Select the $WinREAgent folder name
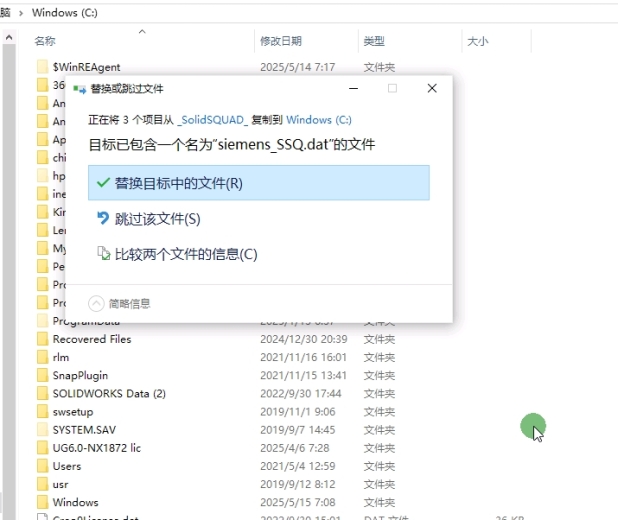618x520 pixels. pos(86,67)
